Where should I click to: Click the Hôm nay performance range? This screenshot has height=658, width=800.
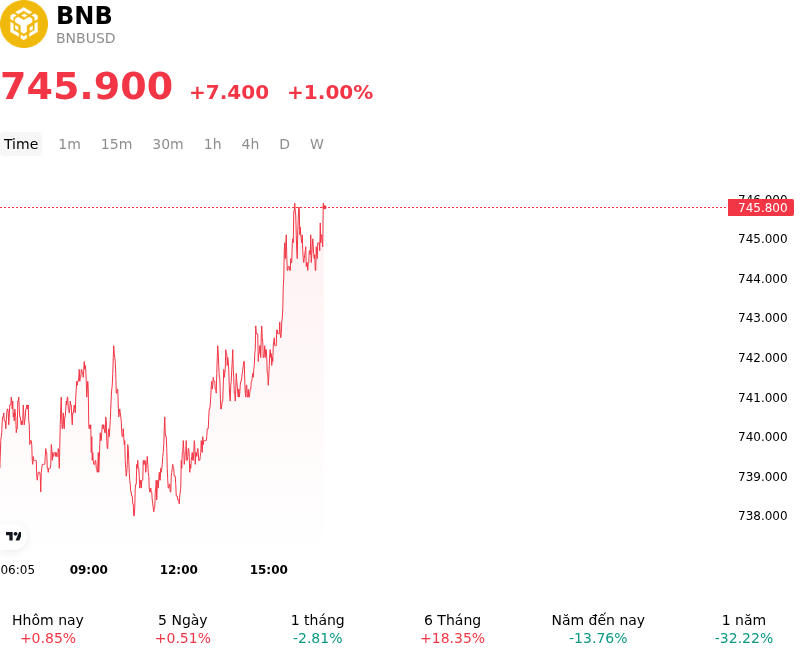[x=48, y=629]
